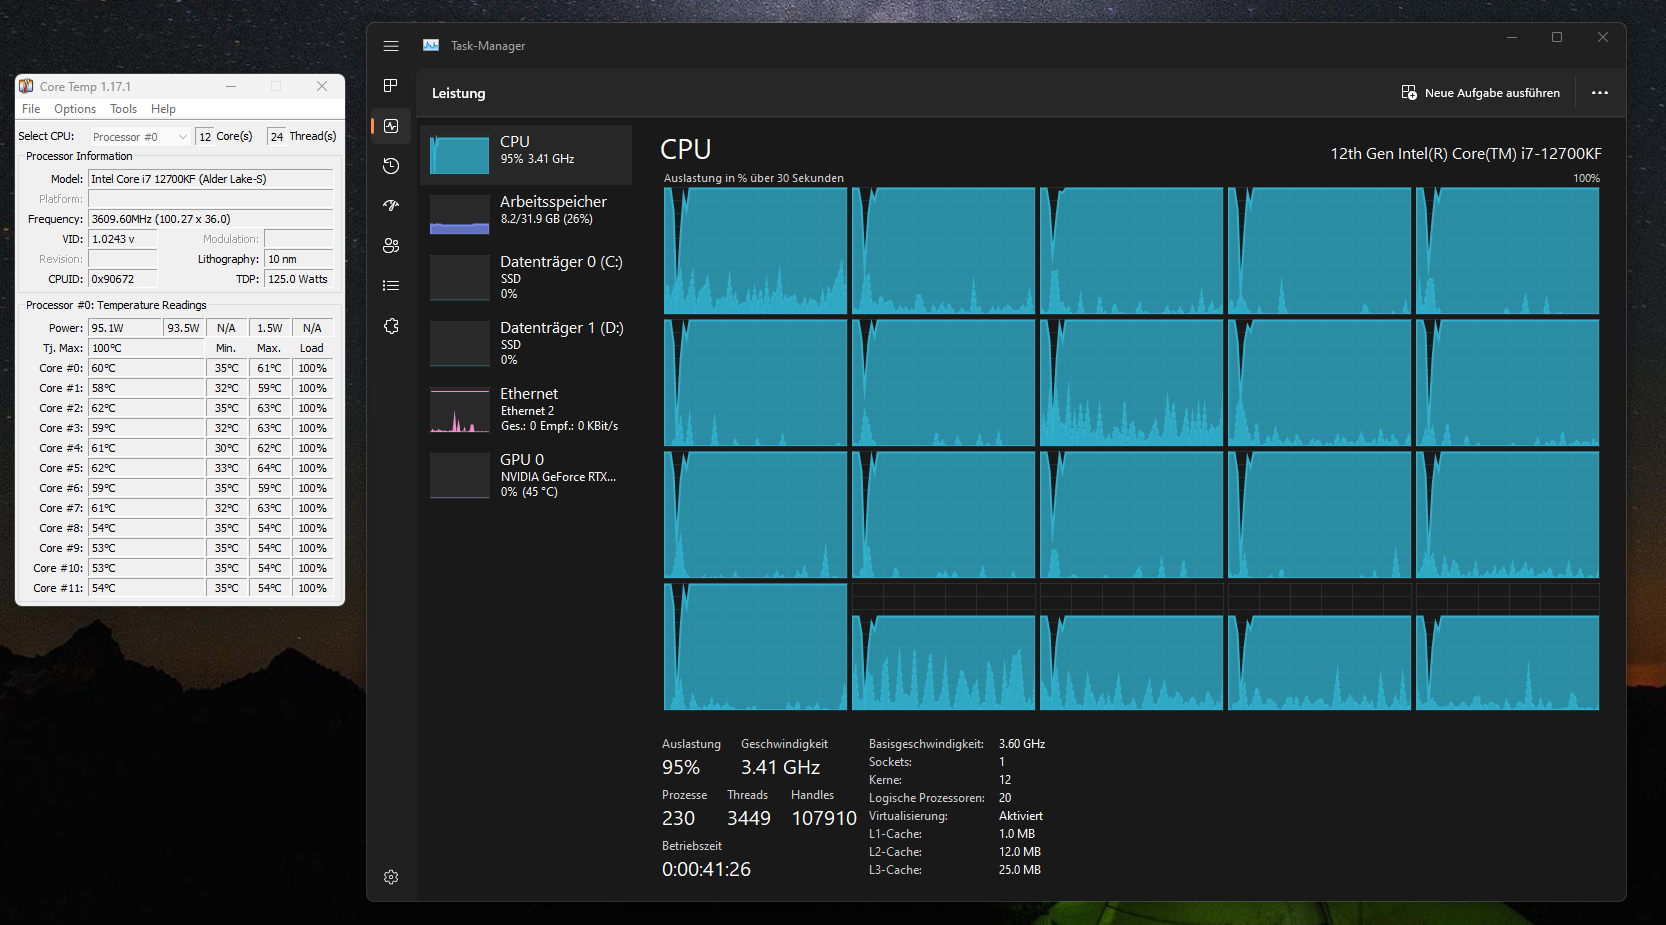Click the Core #10 row label
The width and height of the screenshot is (1666, 925).
pos(60,568)
